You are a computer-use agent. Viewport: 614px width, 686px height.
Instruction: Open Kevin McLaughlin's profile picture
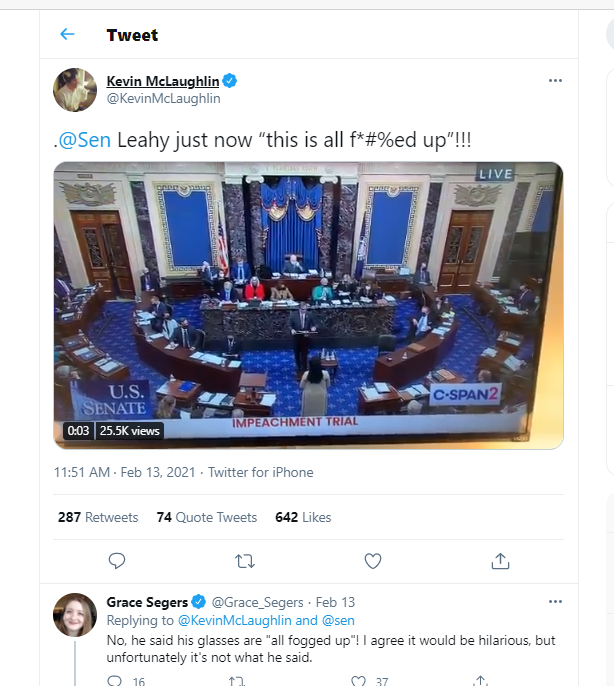pyautogui.click(x=75, y=90)
